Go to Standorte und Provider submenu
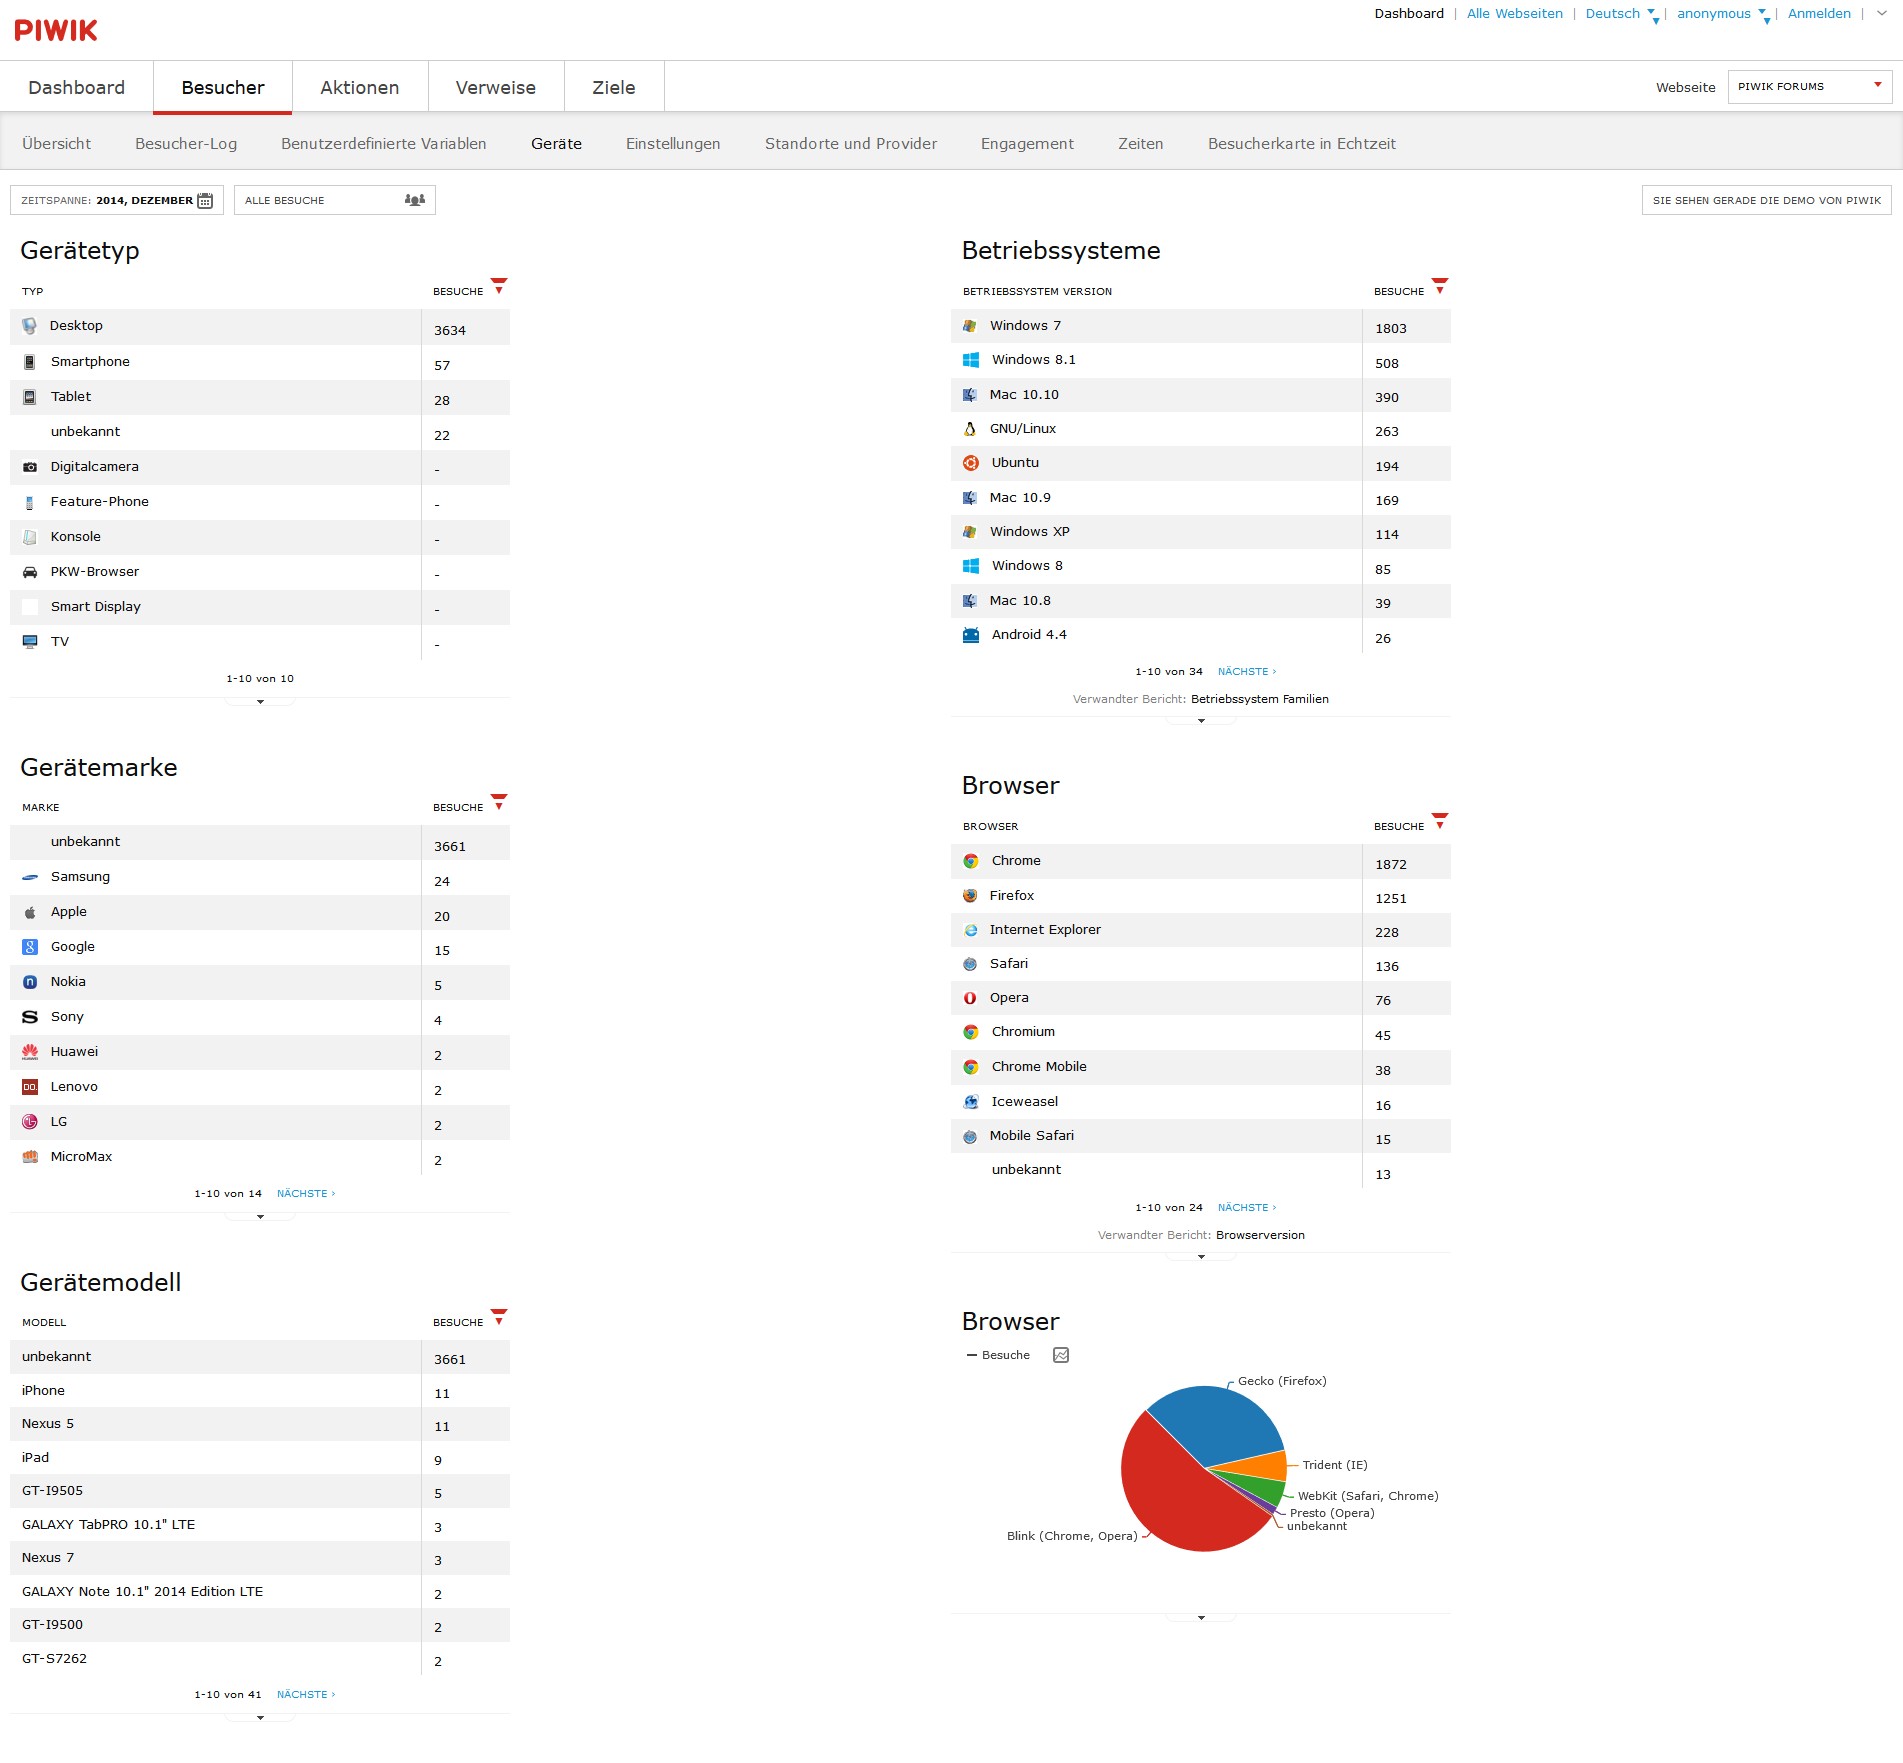The height and width of the screenshot is (1763, 1903). click(851, 144)
